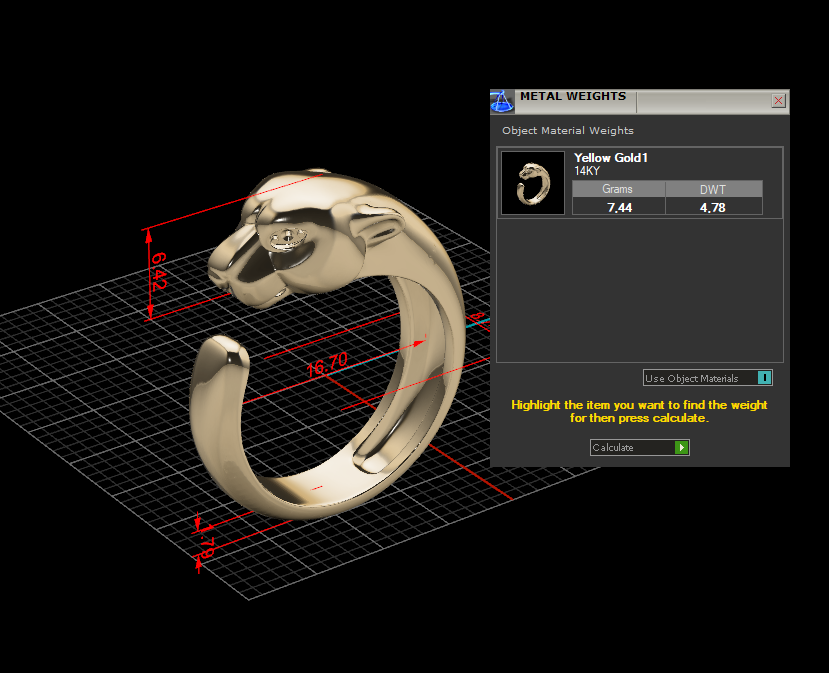Click the Metal Weights panel cone icon
This screenshot has height=673, width=829.
(x=502, y=102)
